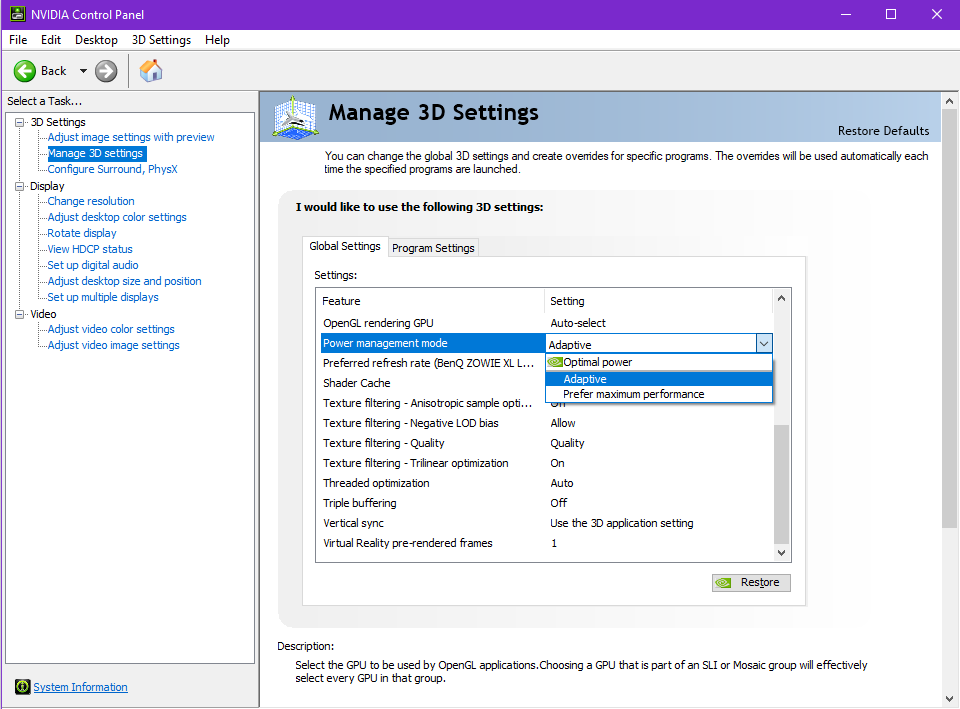Open Adjust video color settings
Image resolution: width=960 pixels, height=709 pixels.
[111, 329]
